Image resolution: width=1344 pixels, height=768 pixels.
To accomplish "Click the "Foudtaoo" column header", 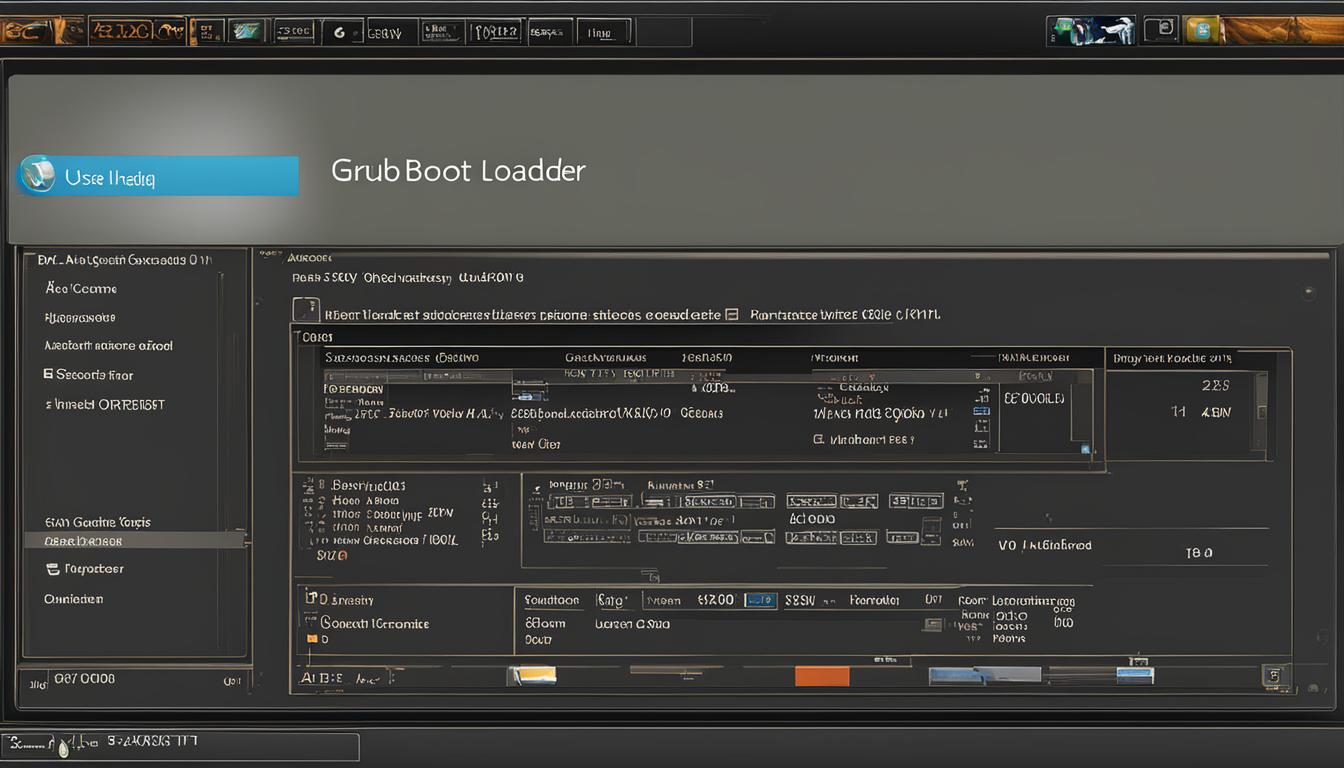I will 552,601.
